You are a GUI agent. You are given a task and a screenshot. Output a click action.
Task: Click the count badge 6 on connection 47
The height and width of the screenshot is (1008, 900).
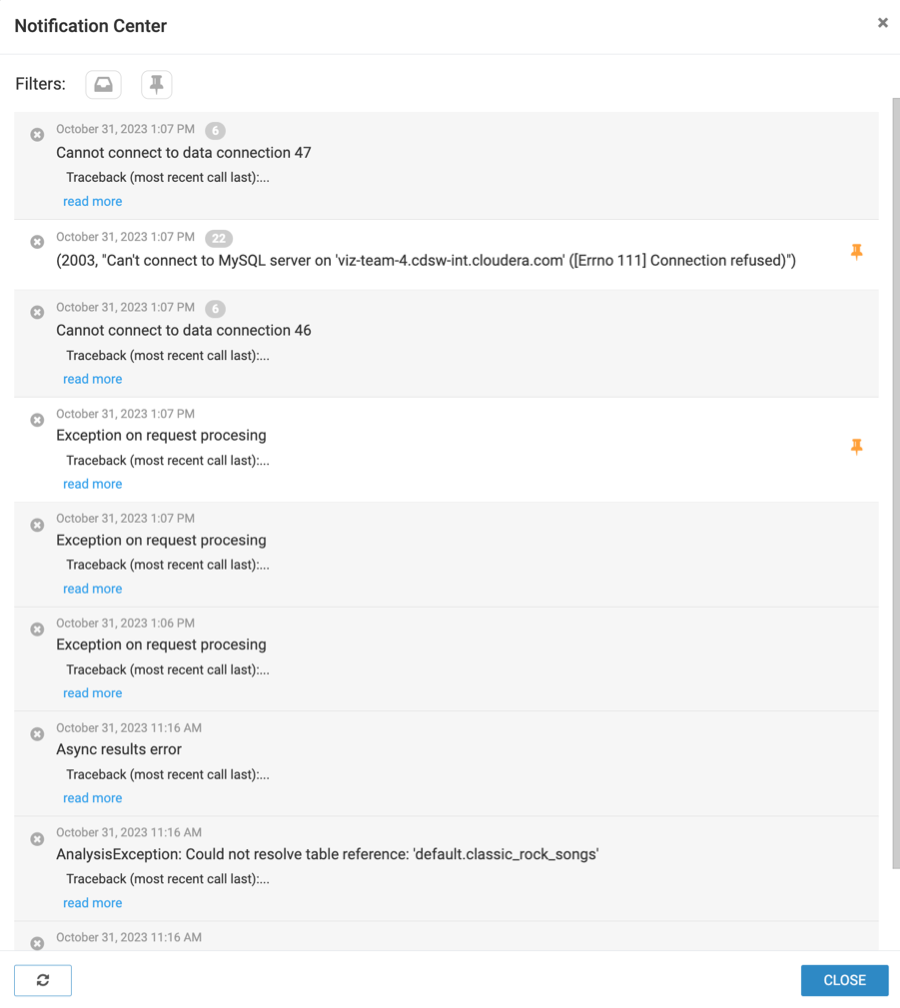(x=215, y=130)
